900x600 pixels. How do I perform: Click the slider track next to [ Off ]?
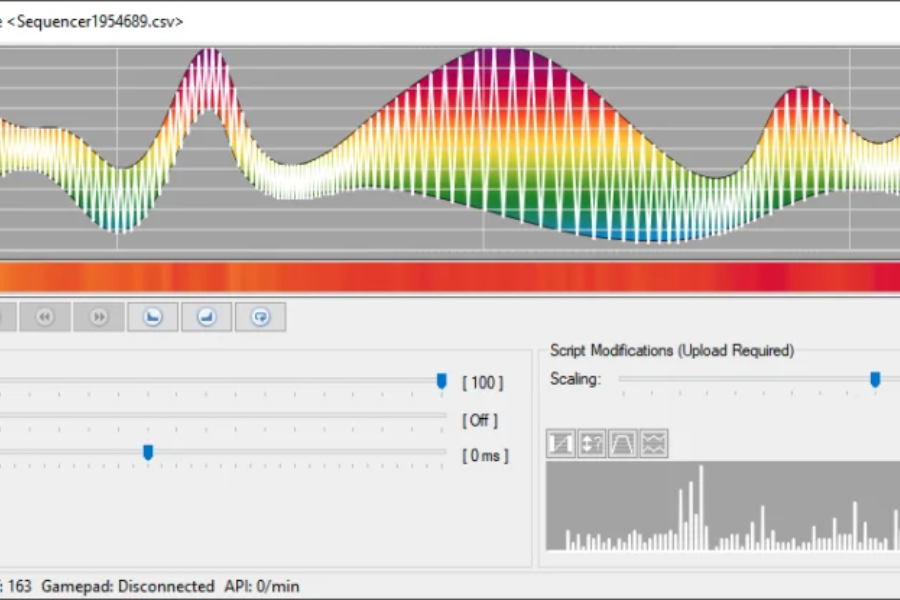223,415
